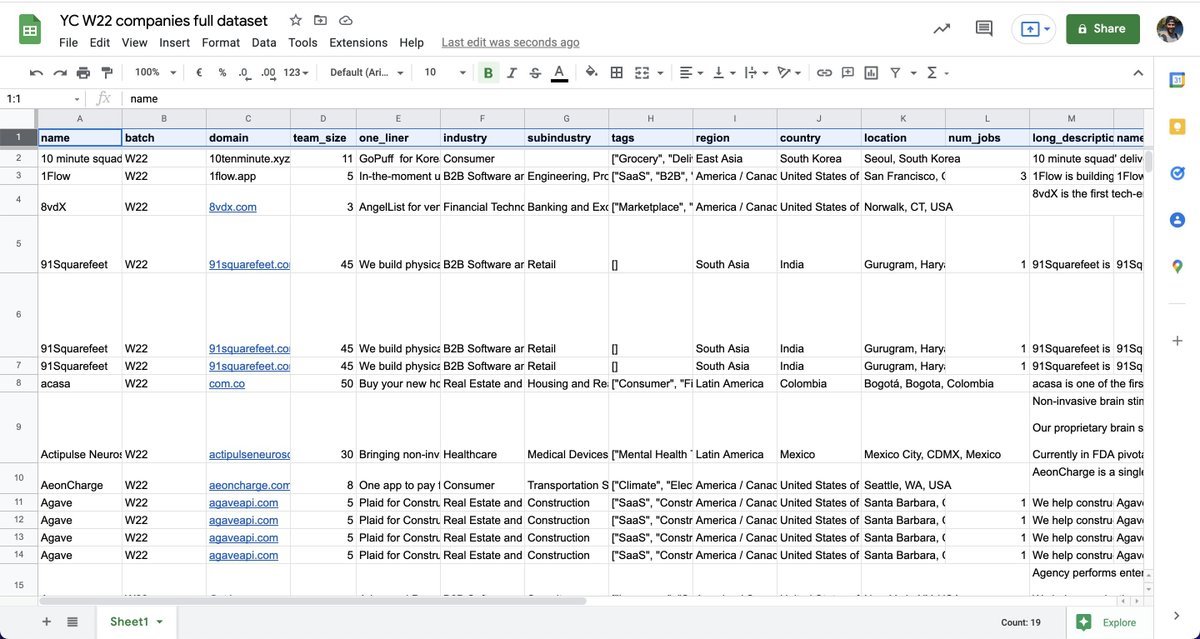Open the View menu
Viewport: 1200px width, 639px height.
(135, 43)
